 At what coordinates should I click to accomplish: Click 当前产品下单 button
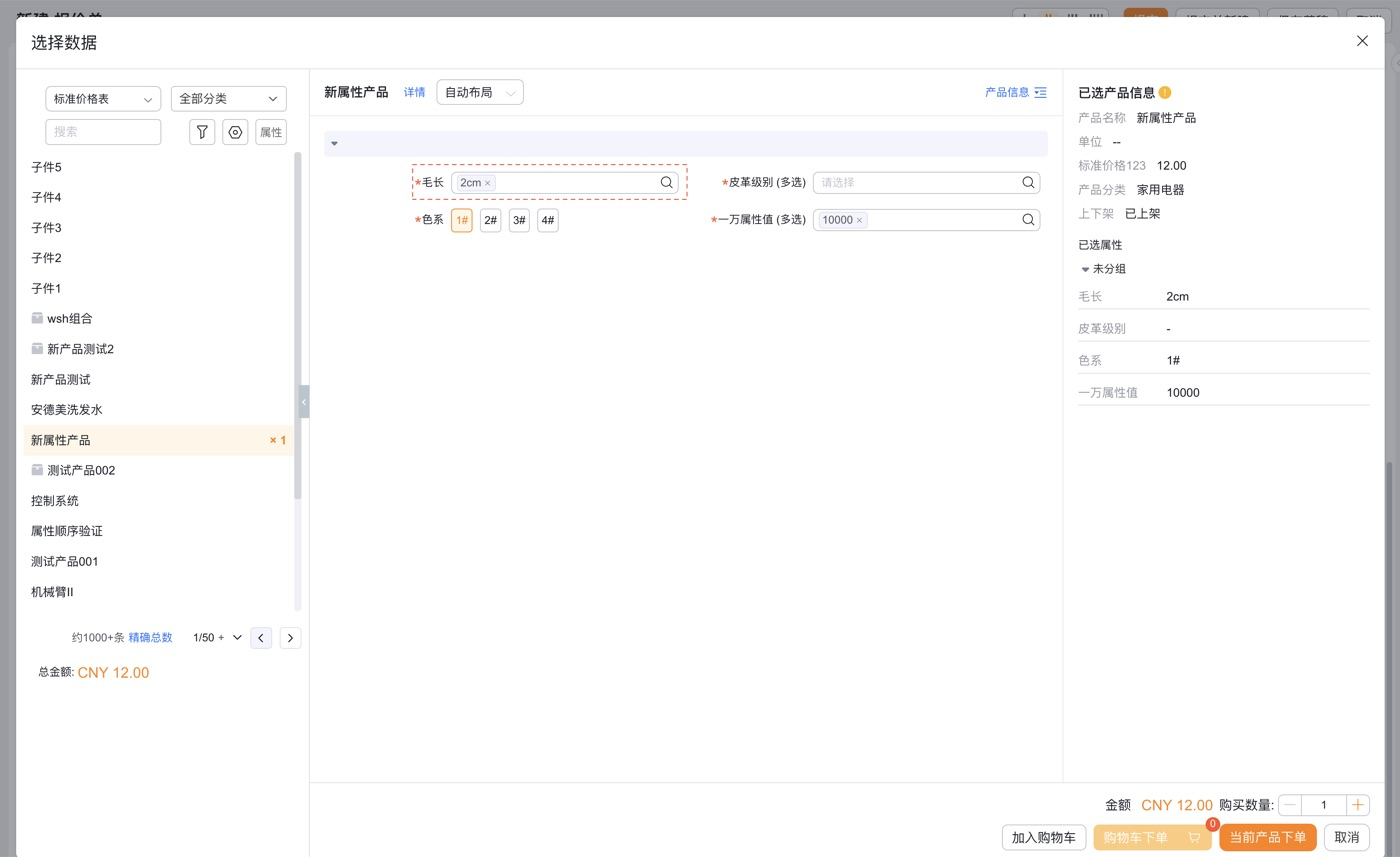coord(1268,838)
